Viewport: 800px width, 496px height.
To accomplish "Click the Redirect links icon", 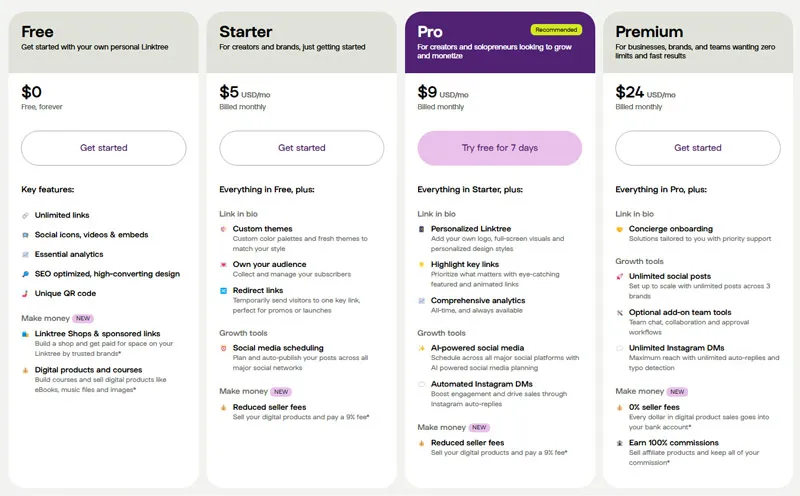I will pos(223,290).
